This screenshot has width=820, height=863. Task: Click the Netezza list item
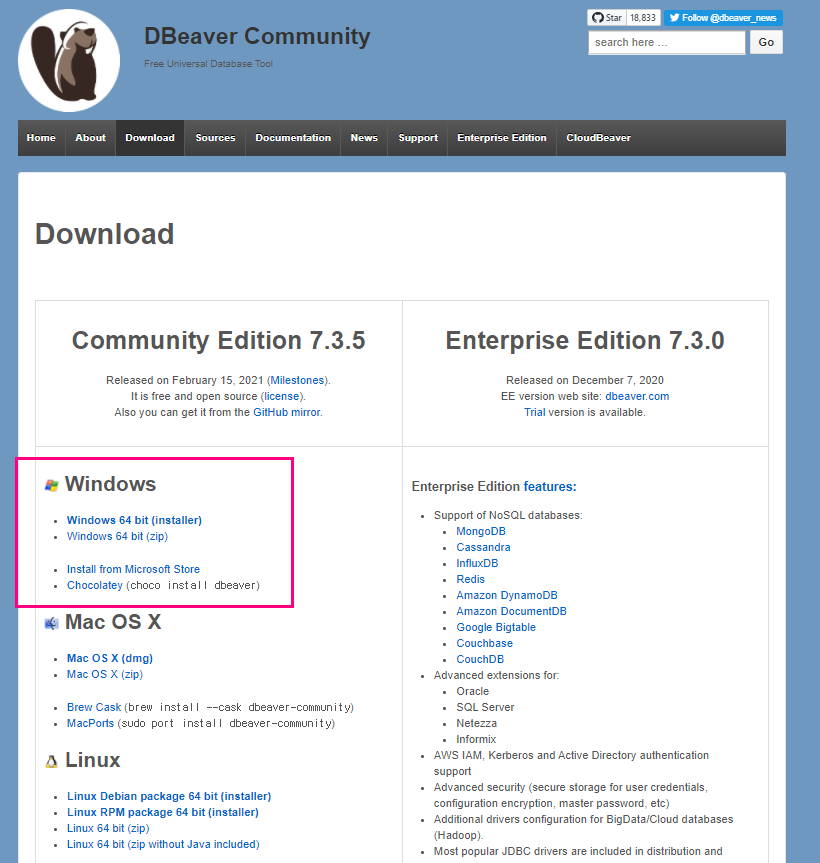click(x=477, y=723)
